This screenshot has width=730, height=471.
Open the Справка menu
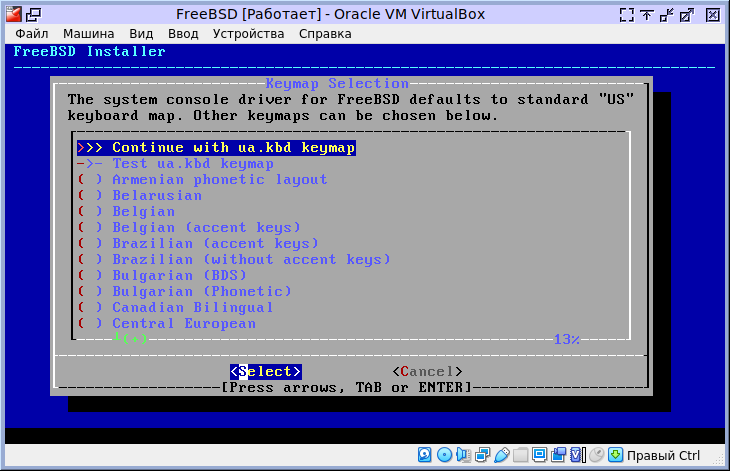325,34
